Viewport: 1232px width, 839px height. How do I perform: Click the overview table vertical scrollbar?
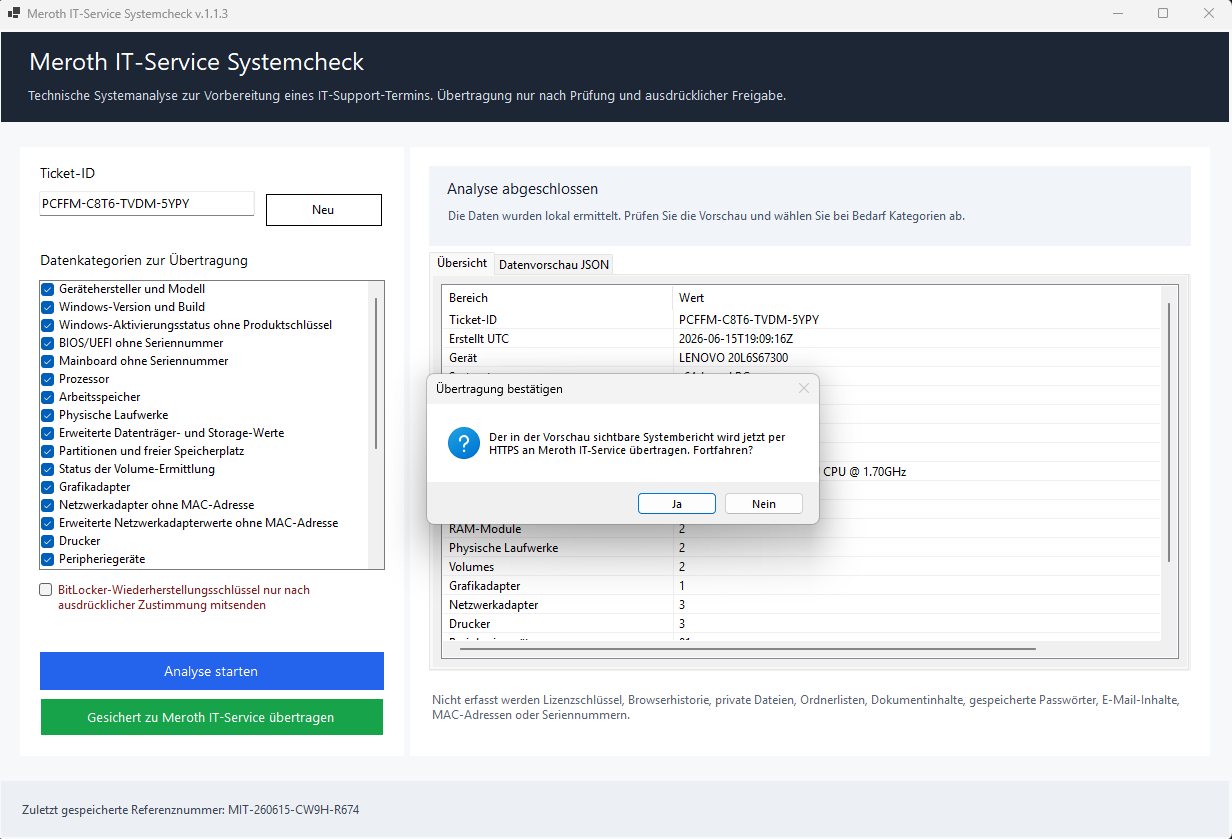click(x=1169, y=432)
